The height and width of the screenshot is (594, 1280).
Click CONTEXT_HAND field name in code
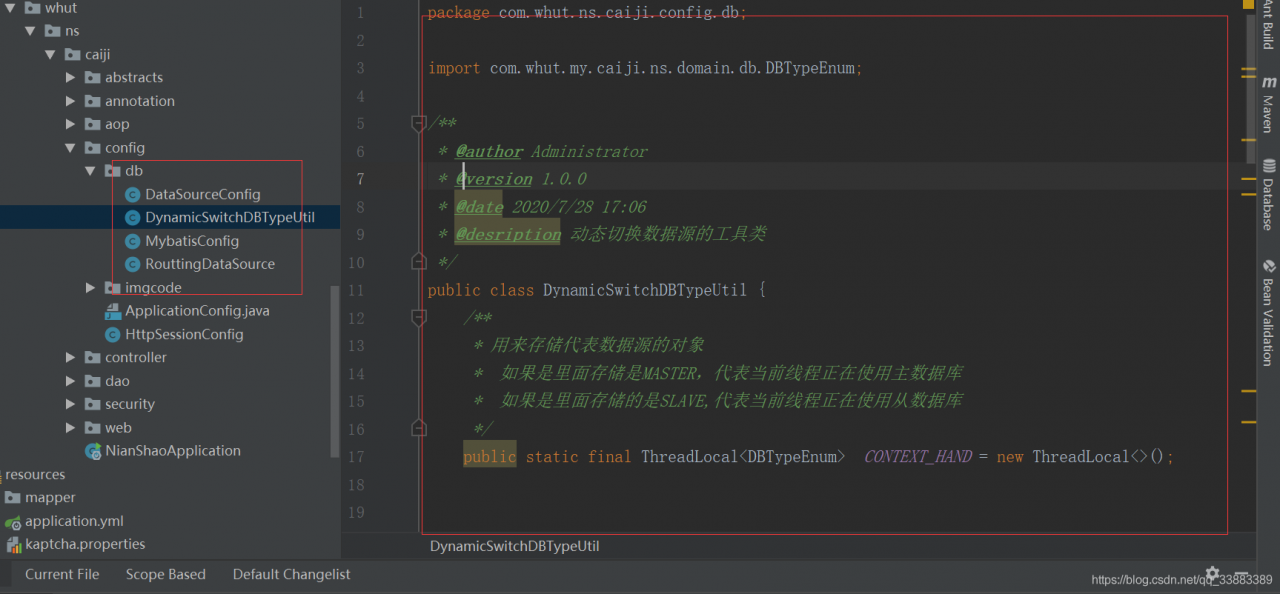pyautogui.click(x=918, y=456)
